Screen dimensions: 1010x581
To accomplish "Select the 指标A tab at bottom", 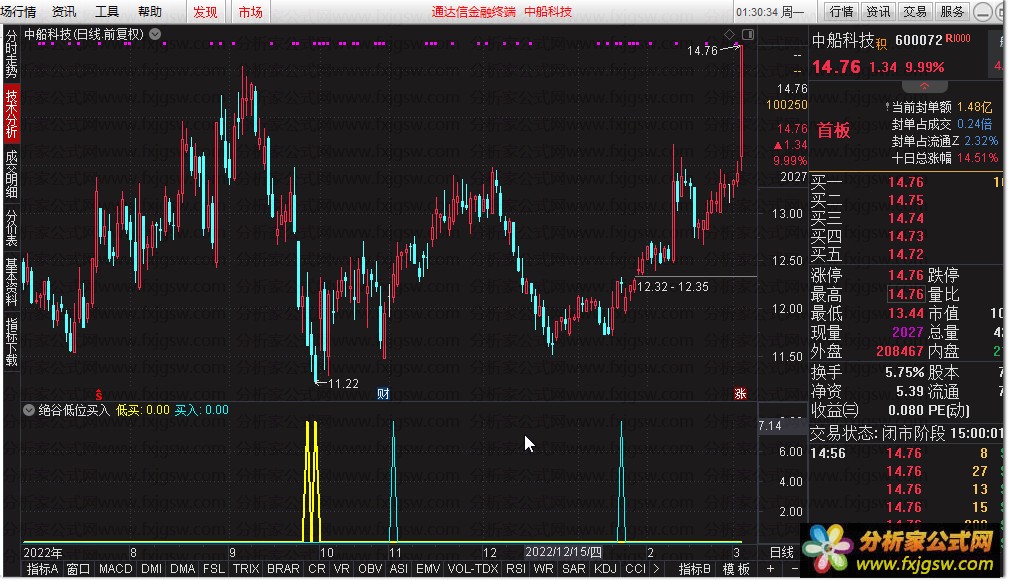I will [x=42, y=569].
